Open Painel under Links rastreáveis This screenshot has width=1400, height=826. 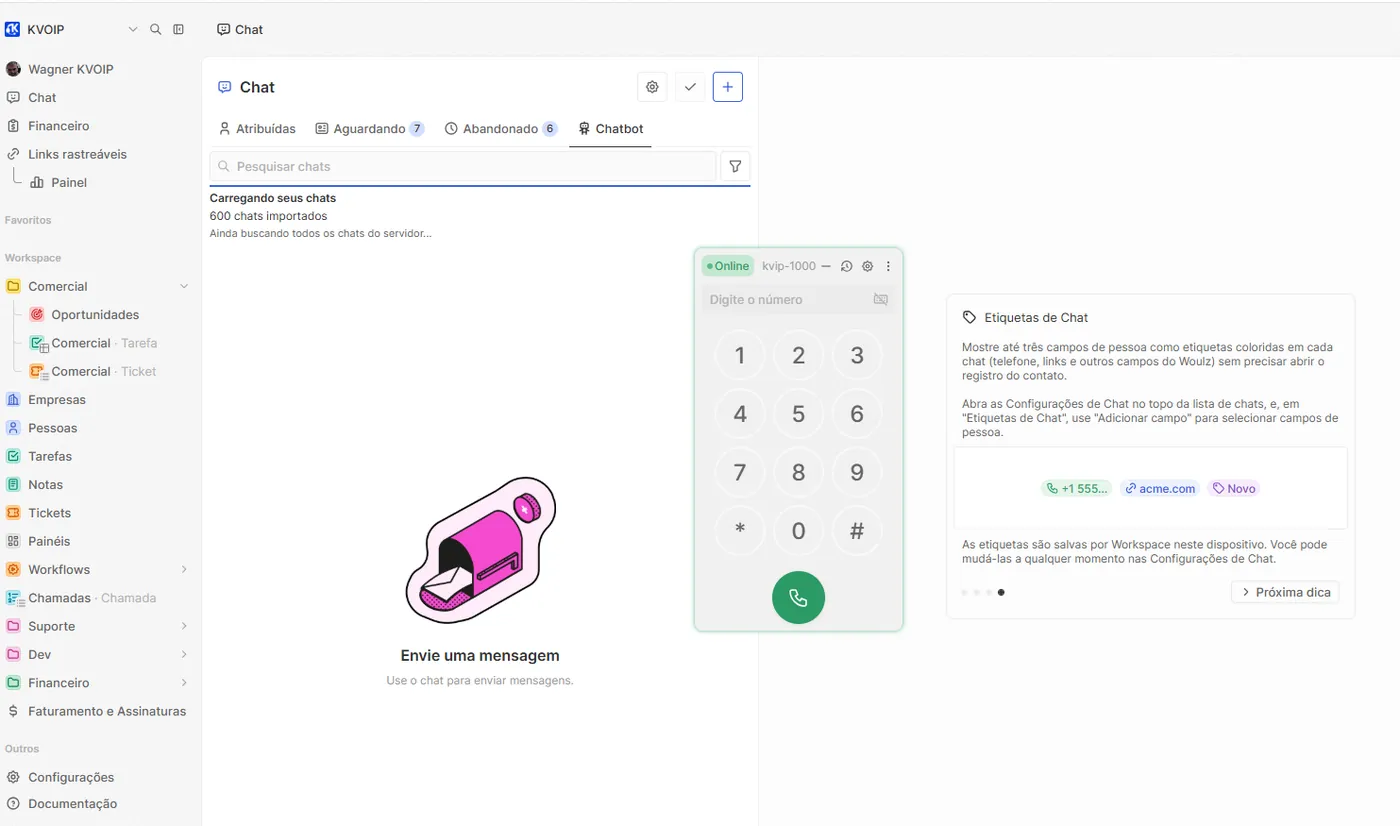69,182
